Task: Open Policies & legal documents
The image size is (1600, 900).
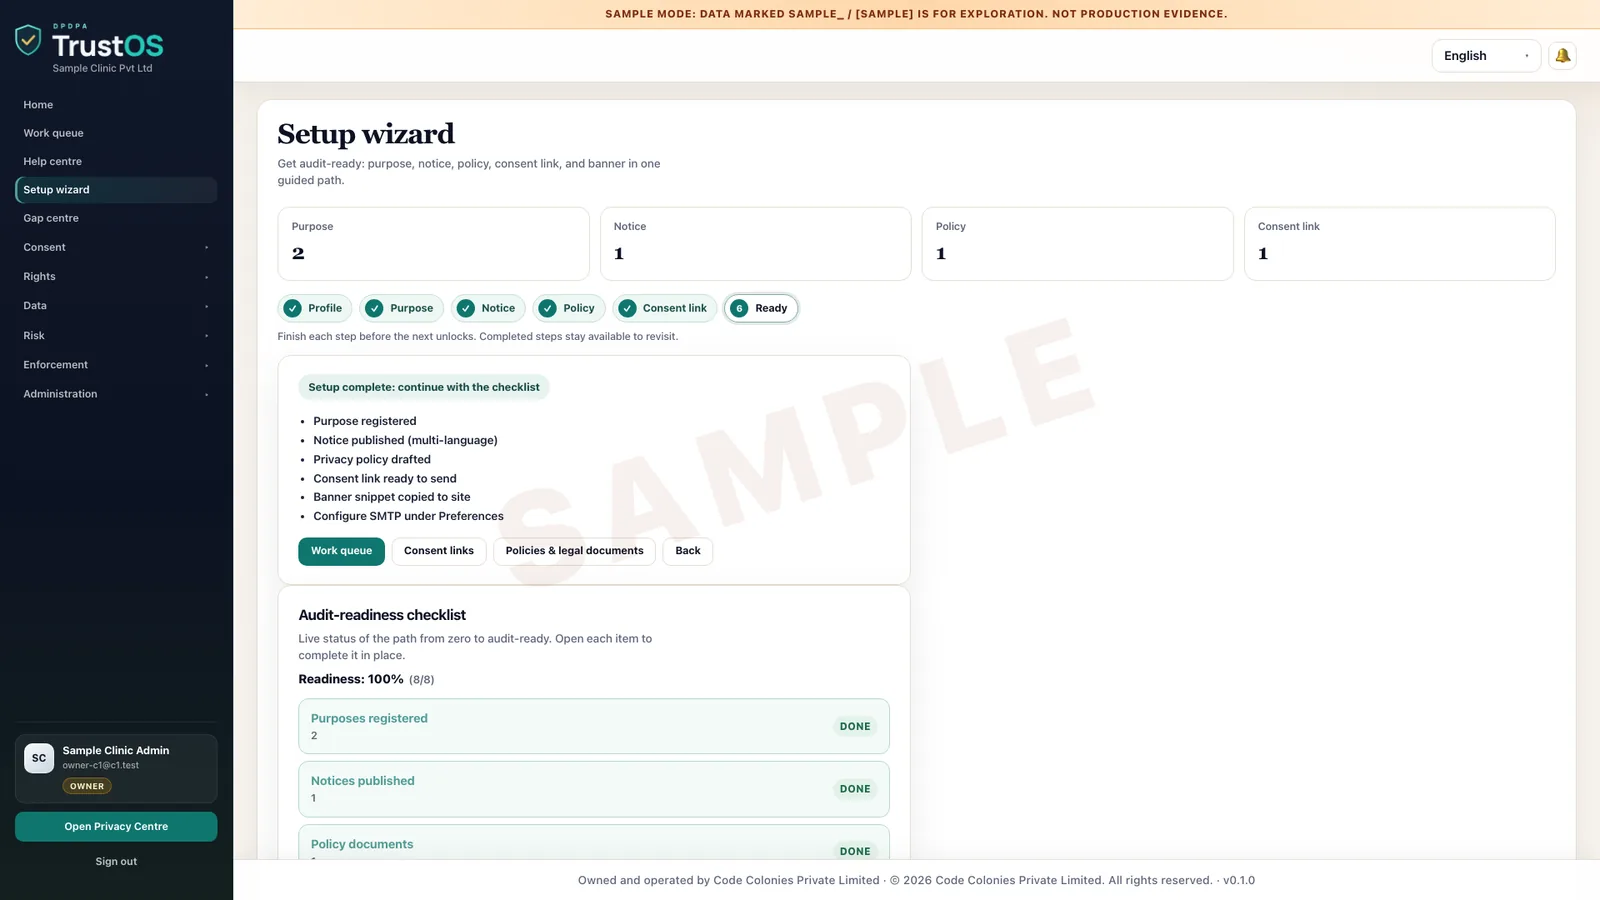Action: [x=574, y=551]
